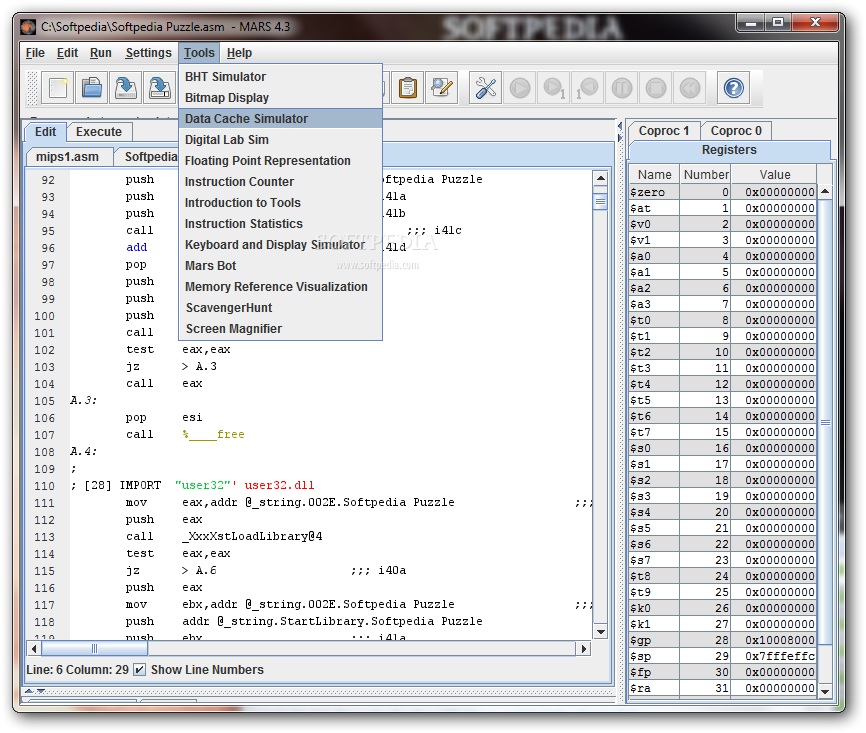Launch the Screen Magnifier tool
Viewport: 866px width, 733px height.
coord(281,329)
